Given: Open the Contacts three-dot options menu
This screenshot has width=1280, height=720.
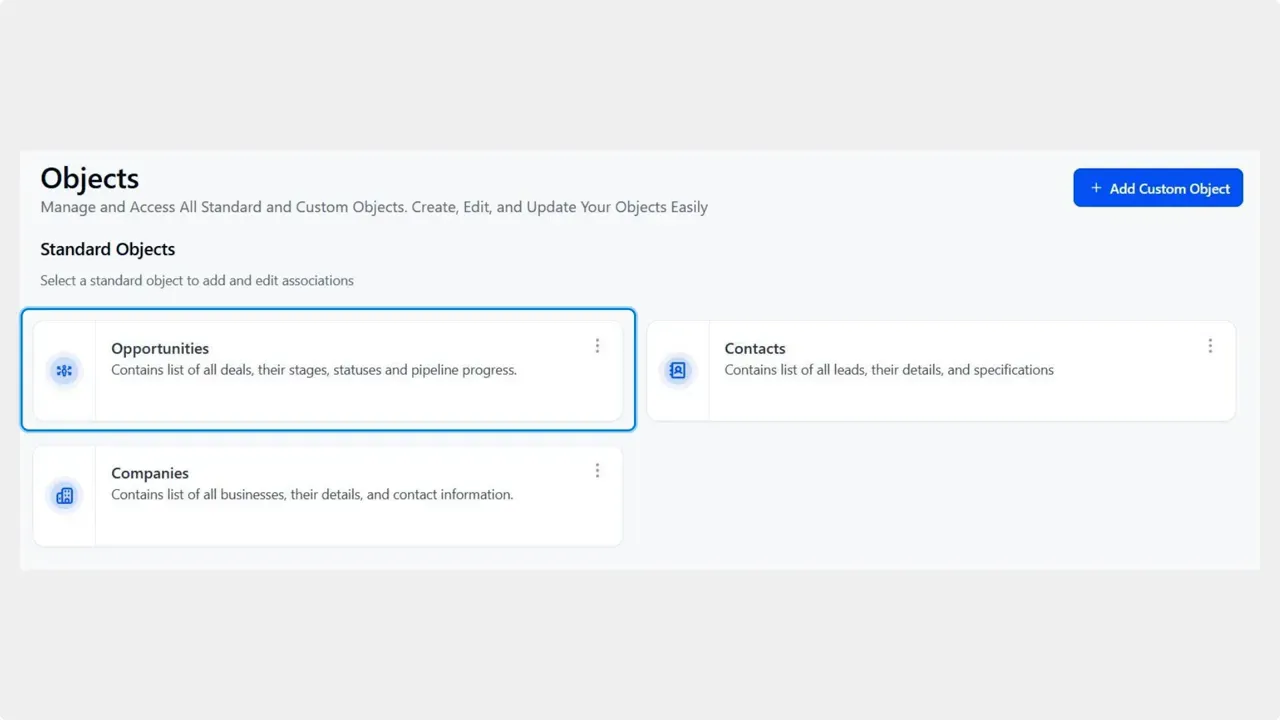Looking at the screenshot, I should [x=1210, y=345].
